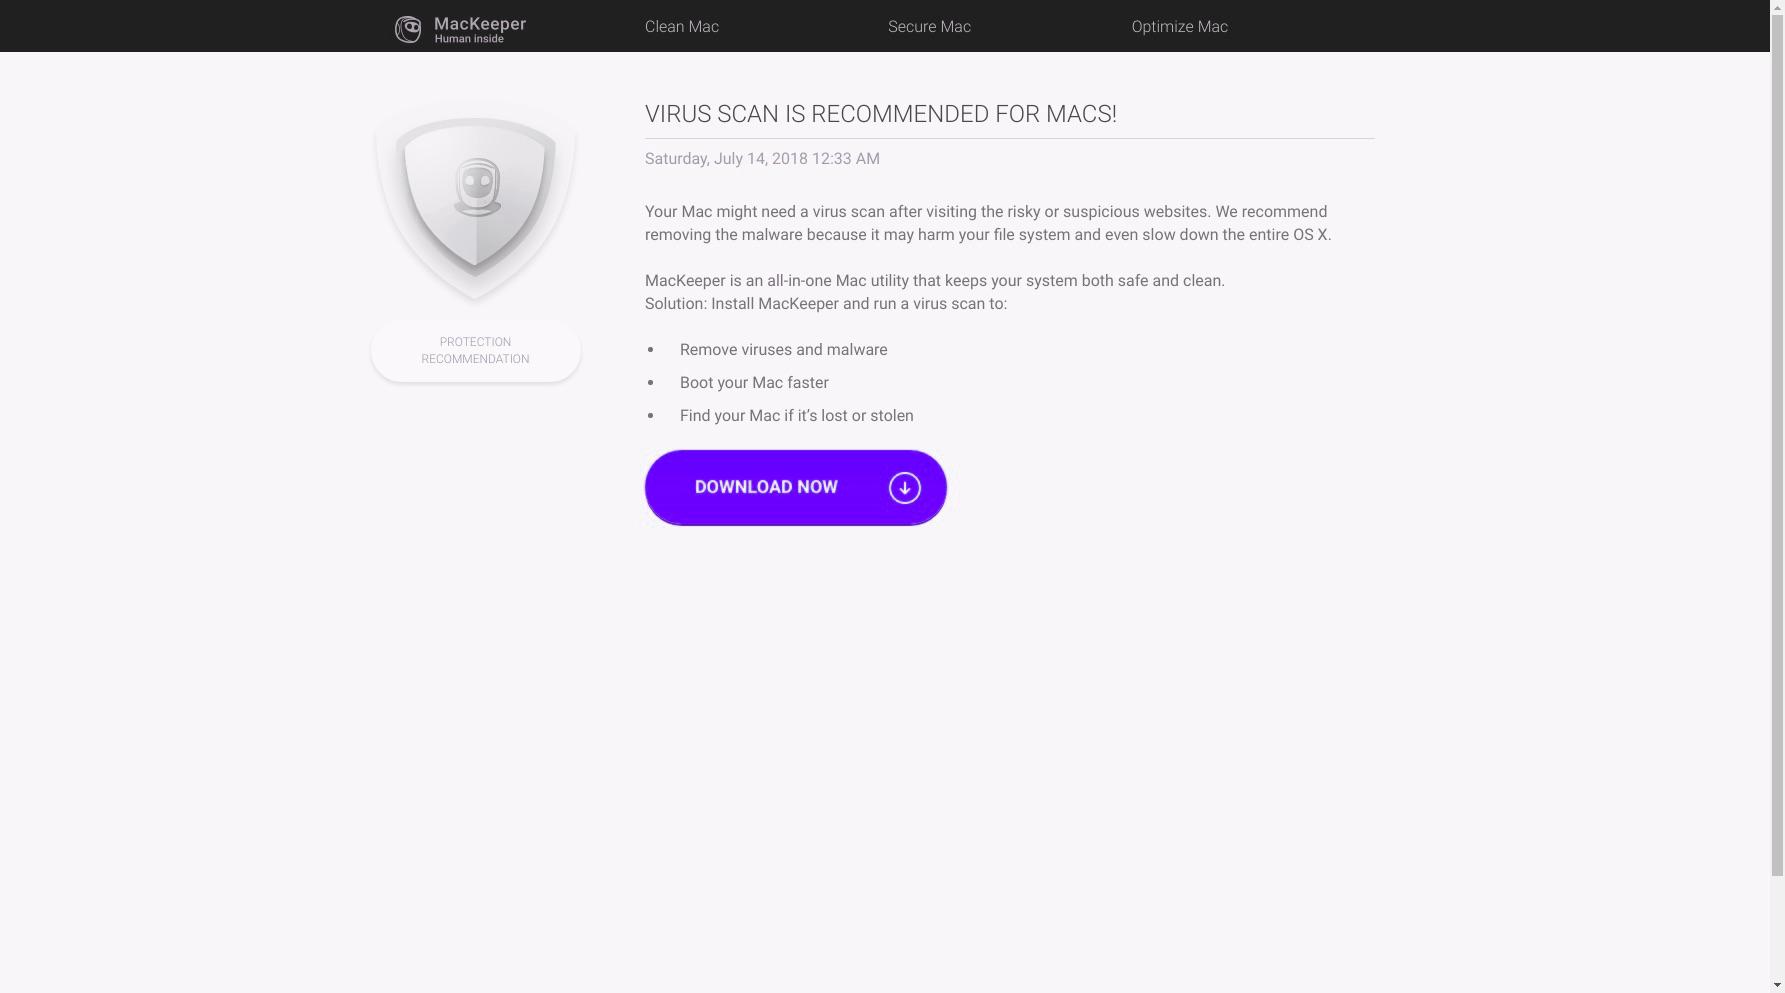
Task: Click the 'MacKeeper is an all-in-one Mac utility' sentence
Action: pyautogui.click(x=935, y=281)
